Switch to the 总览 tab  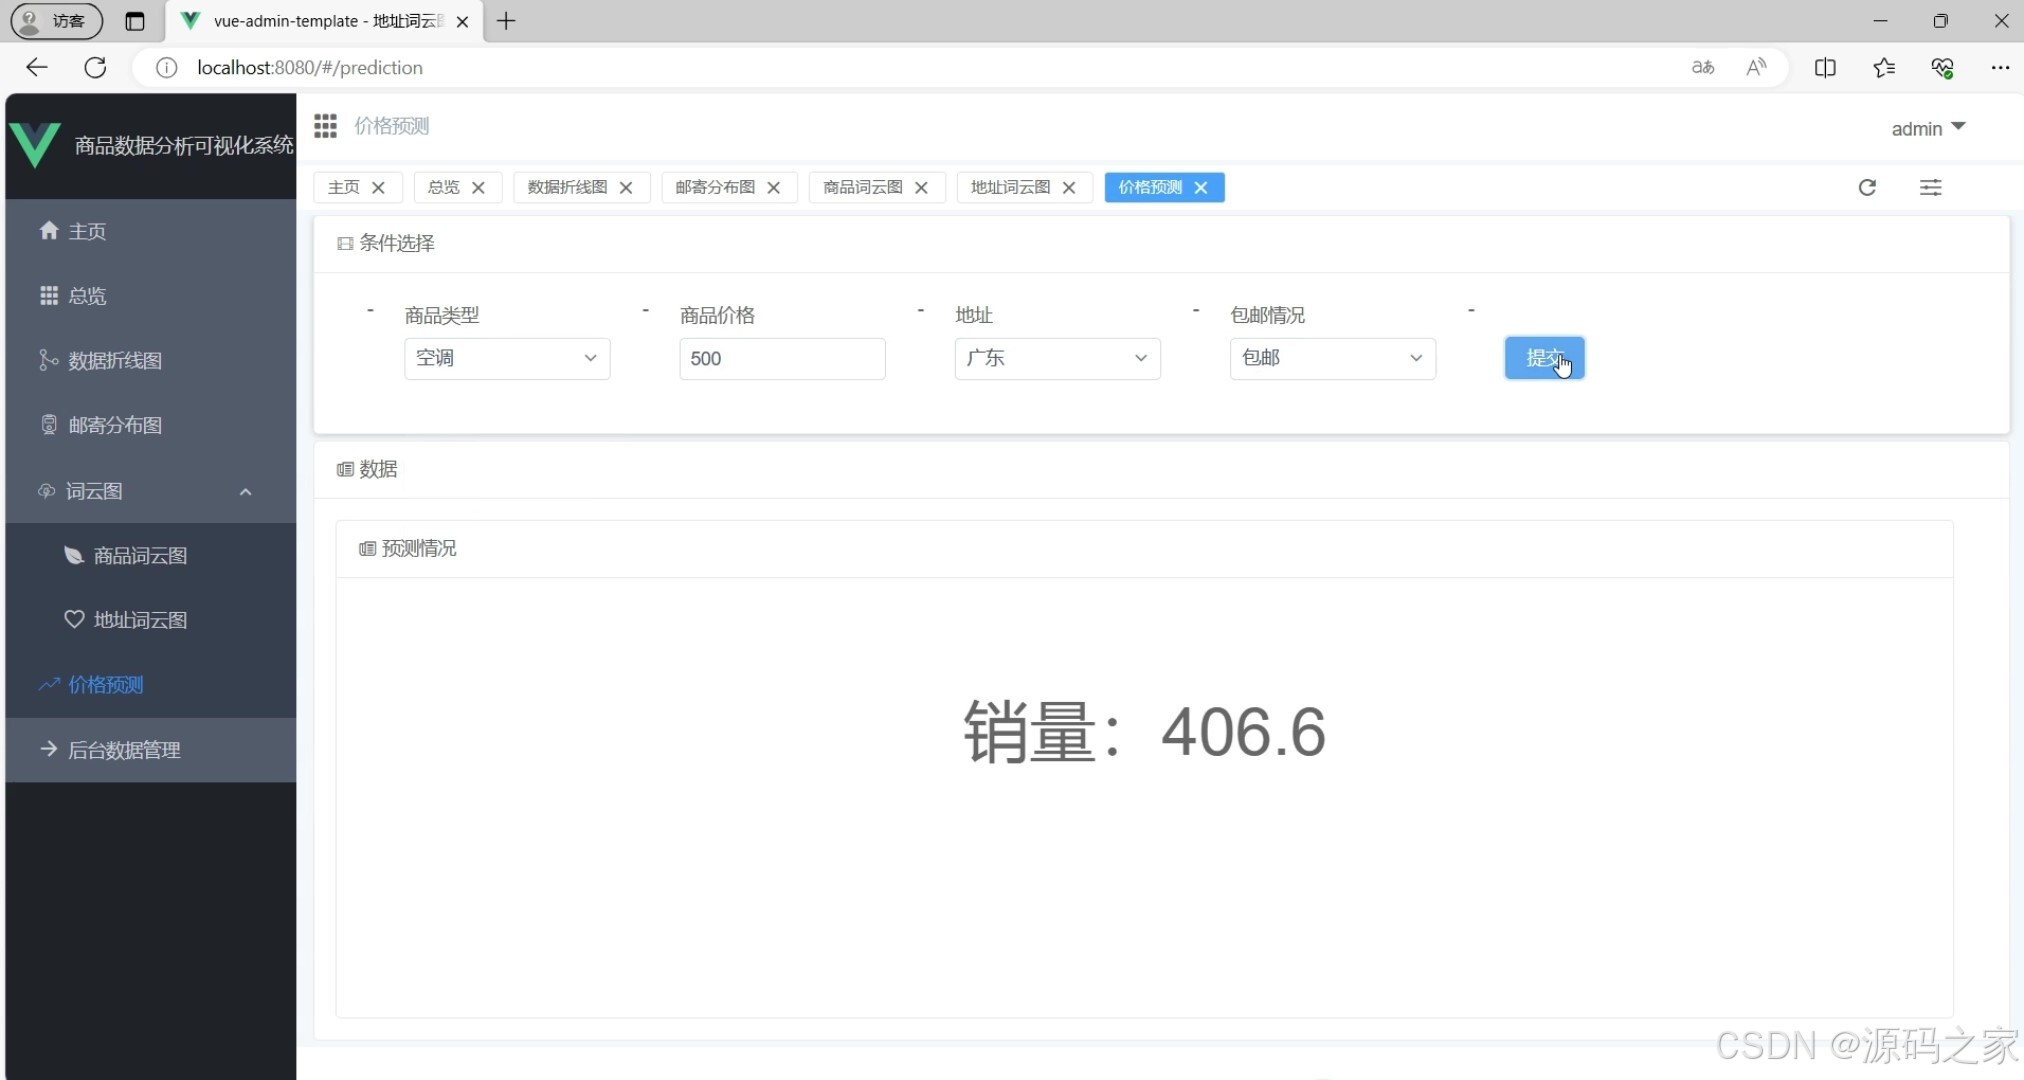443,187
